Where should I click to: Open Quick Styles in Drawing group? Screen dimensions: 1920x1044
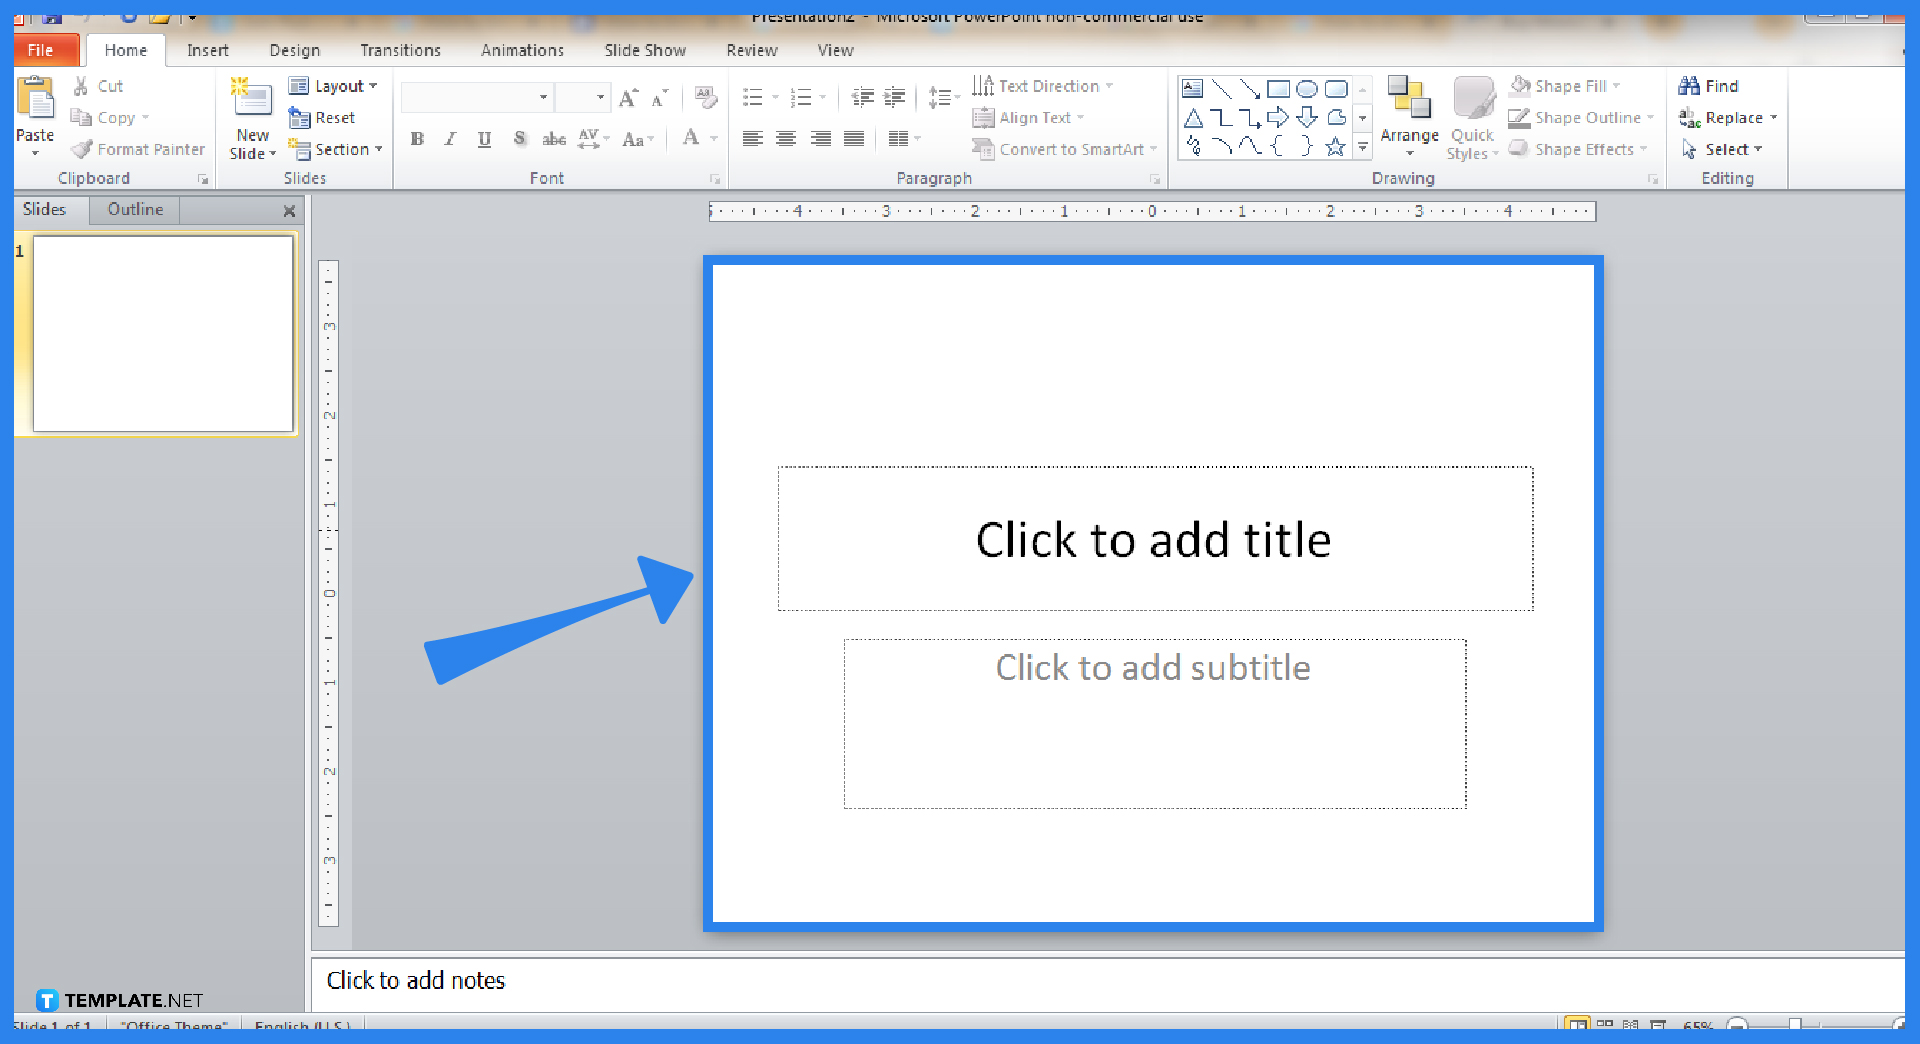click(x=1472, y=115)
